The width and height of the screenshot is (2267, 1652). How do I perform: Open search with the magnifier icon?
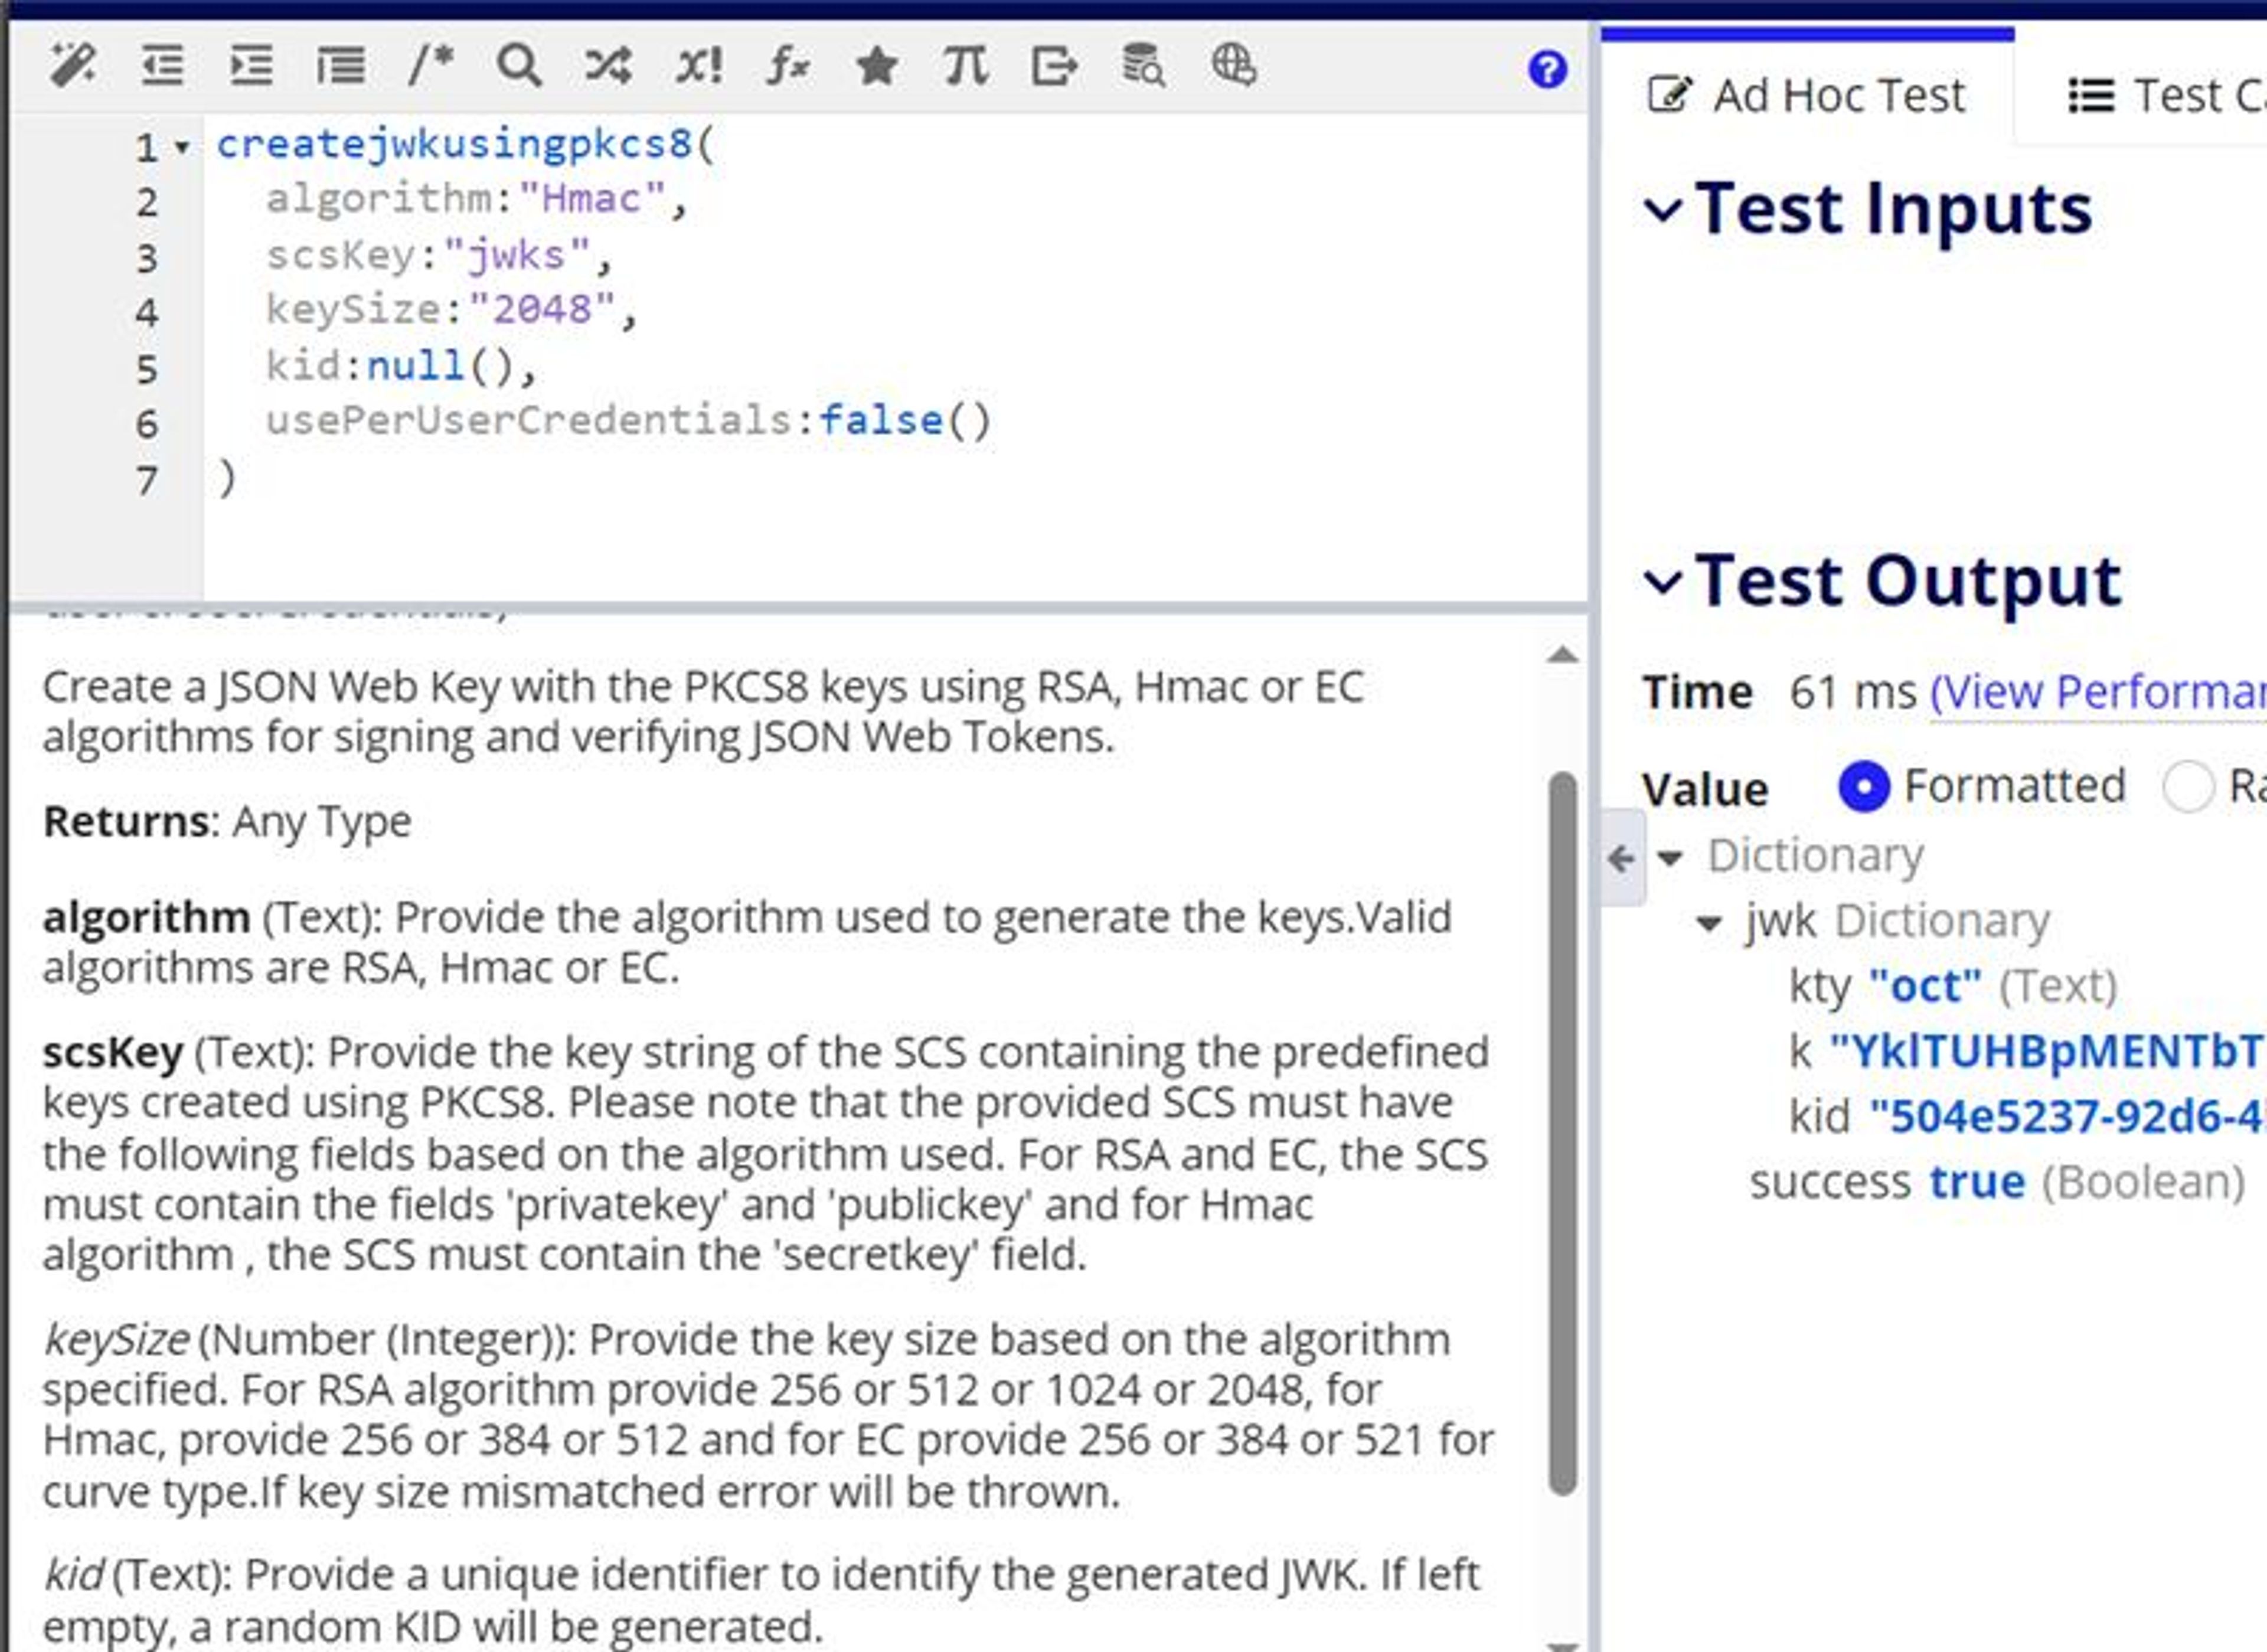click(519, 66)
